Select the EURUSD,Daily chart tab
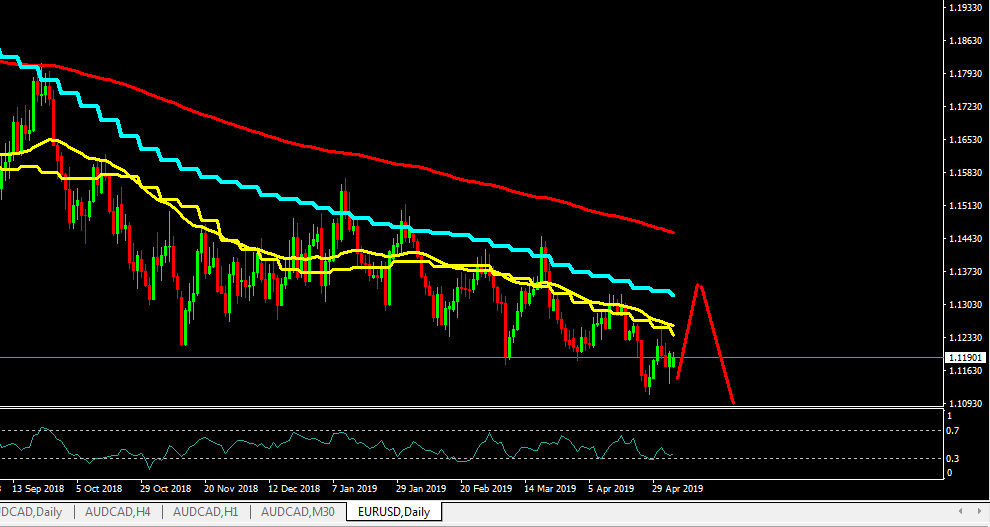 [x=394, y=512]
